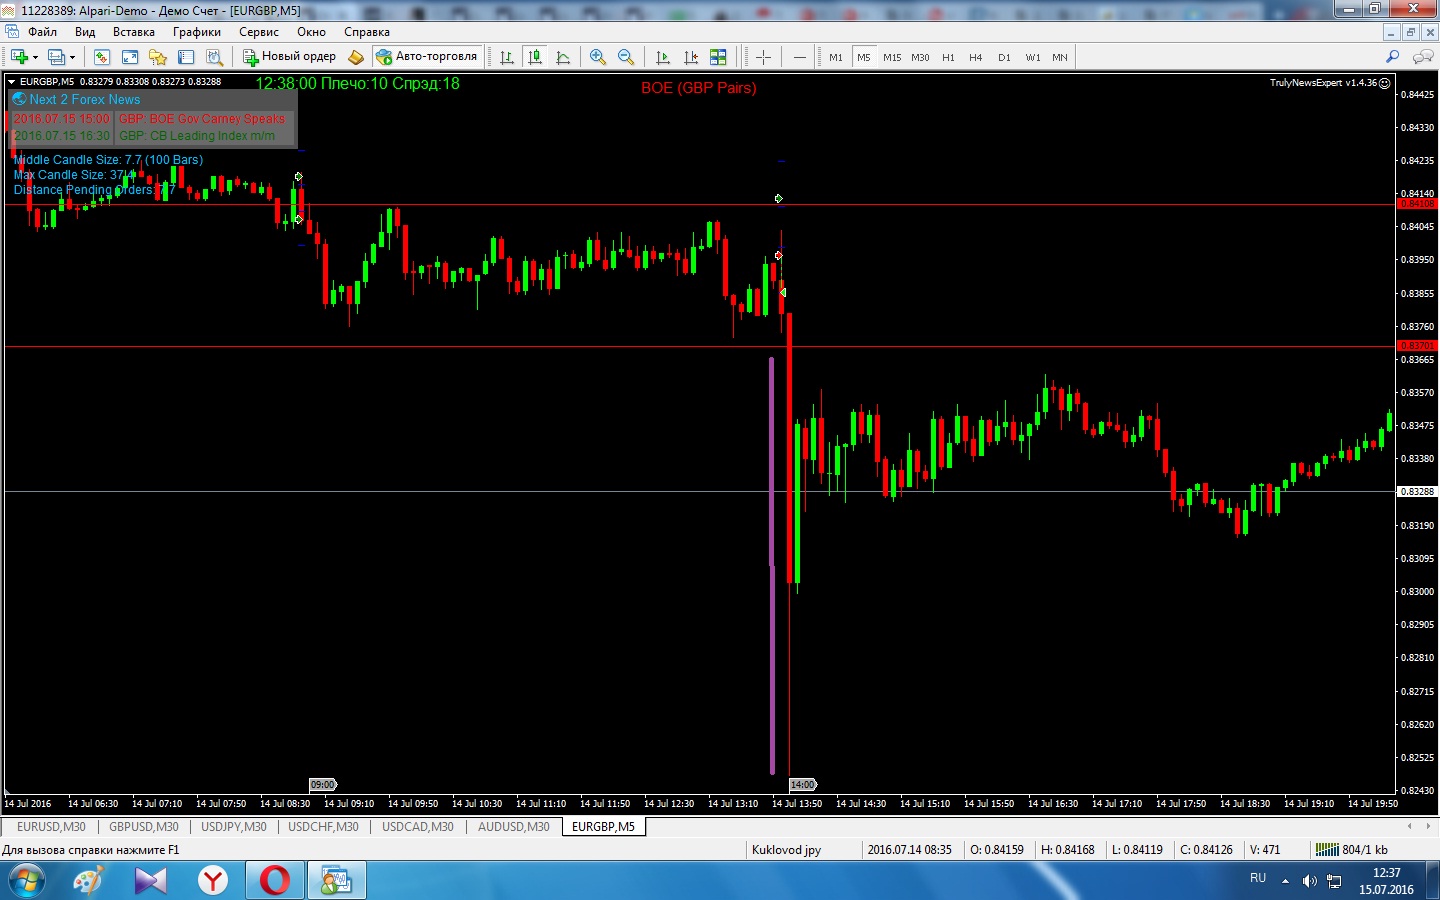Select the horizontal line drawing tool
Image resolution: width=1440 pixels, height=900 pixels.
click(799, 57)
